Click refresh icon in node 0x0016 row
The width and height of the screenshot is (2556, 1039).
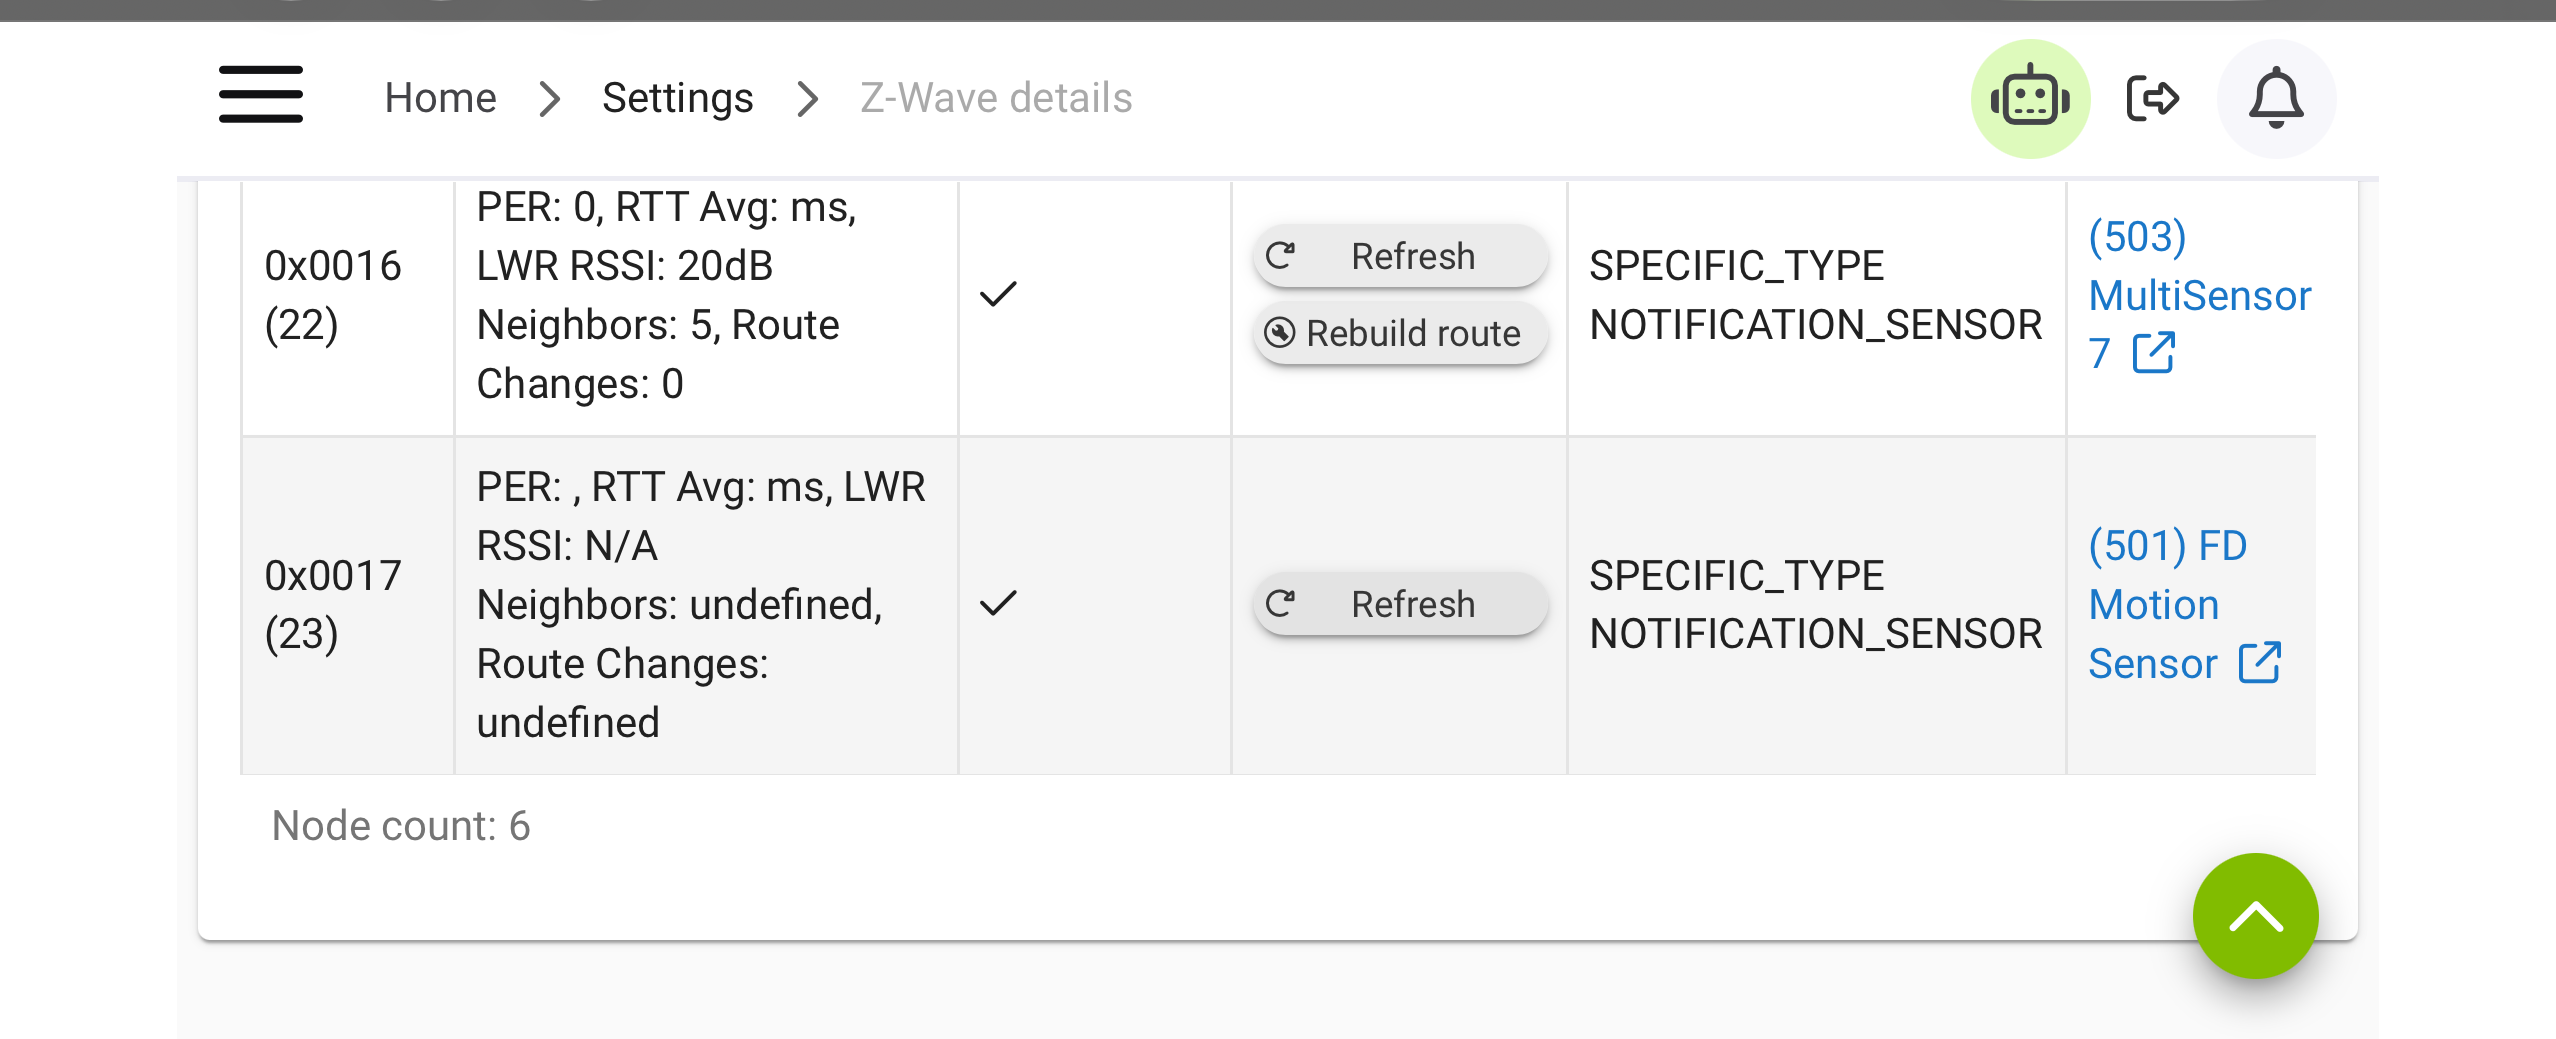1281,256
